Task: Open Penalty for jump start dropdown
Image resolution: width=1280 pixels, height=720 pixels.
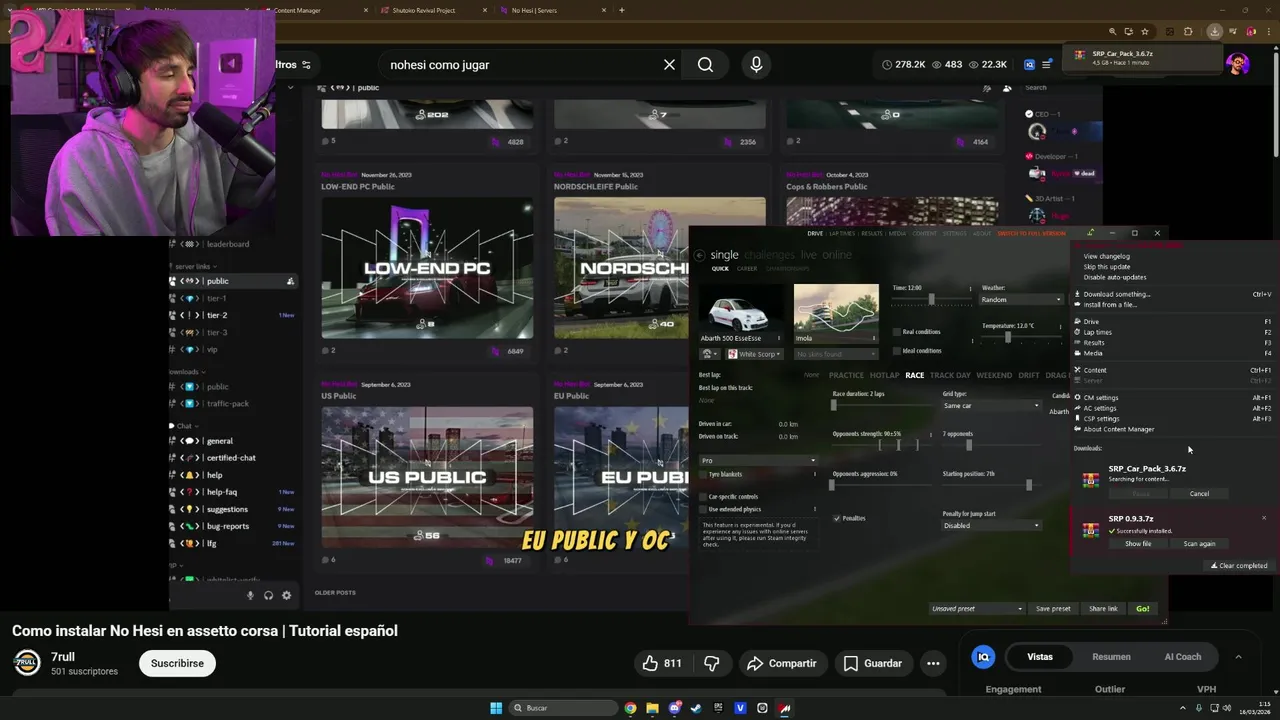Action: point(991,526)
